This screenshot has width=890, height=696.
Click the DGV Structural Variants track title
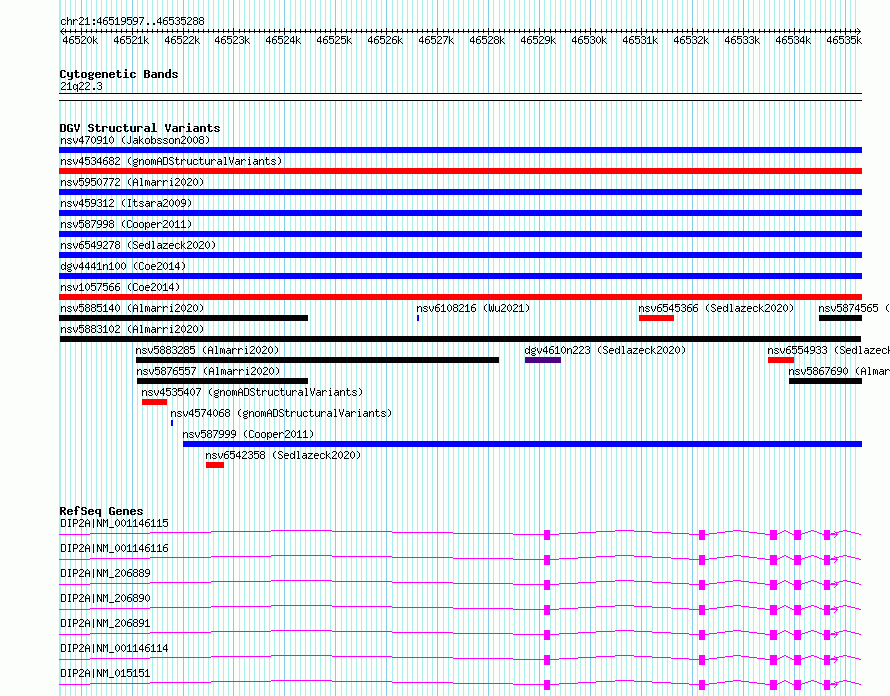[140, 128]
